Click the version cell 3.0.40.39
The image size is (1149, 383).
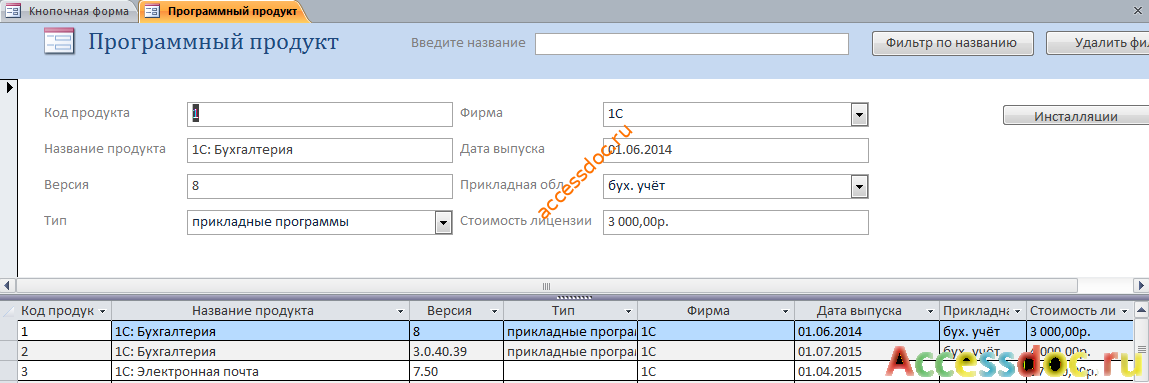click(x=457, y=352)
